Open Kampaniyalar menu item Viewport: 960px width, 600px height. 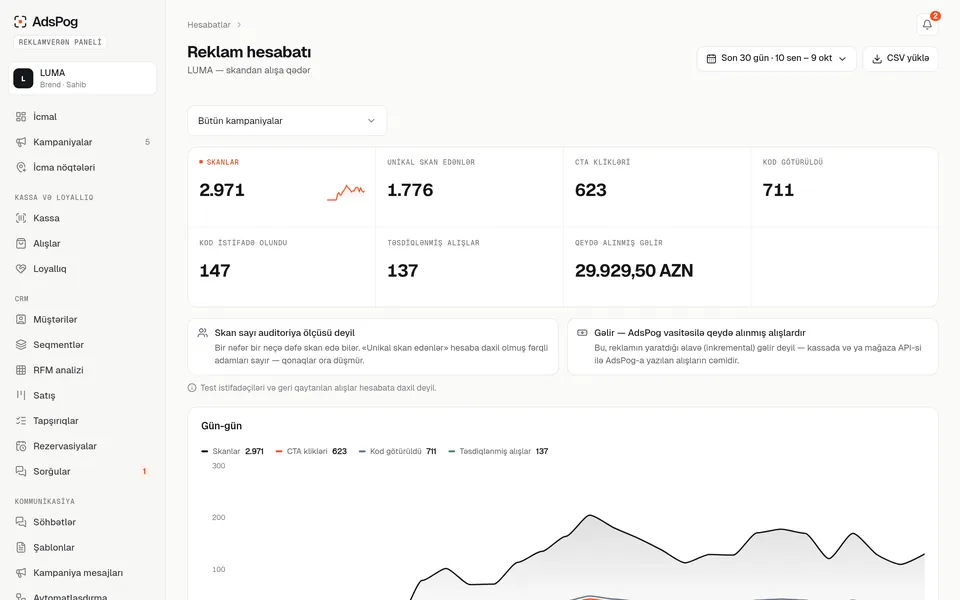(83, 142)
